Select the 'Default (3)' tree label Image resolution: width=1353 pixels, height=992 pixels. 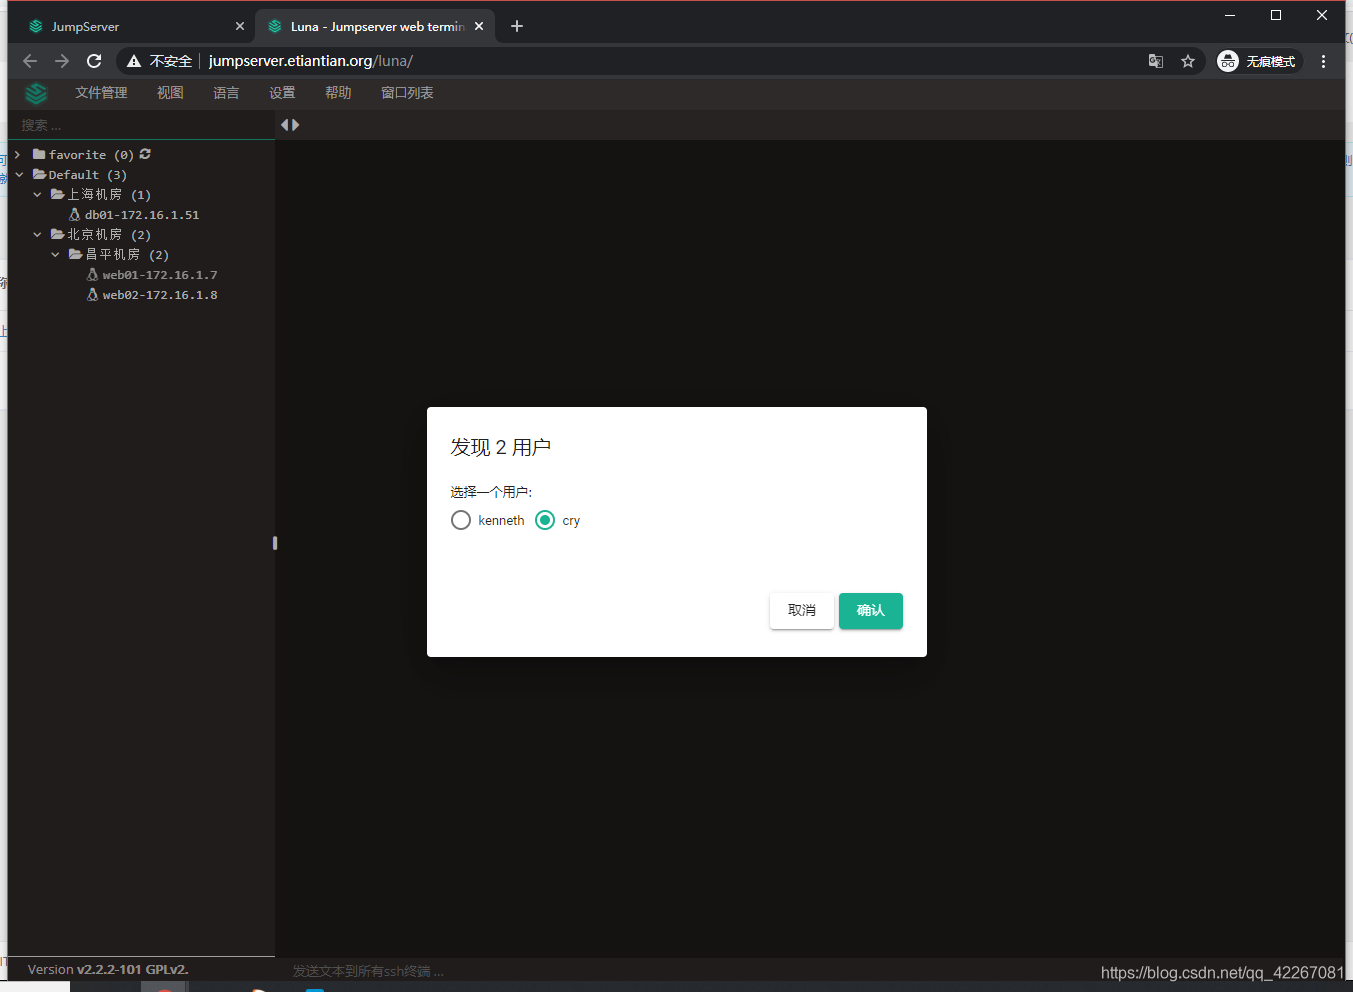click(88, 175)
